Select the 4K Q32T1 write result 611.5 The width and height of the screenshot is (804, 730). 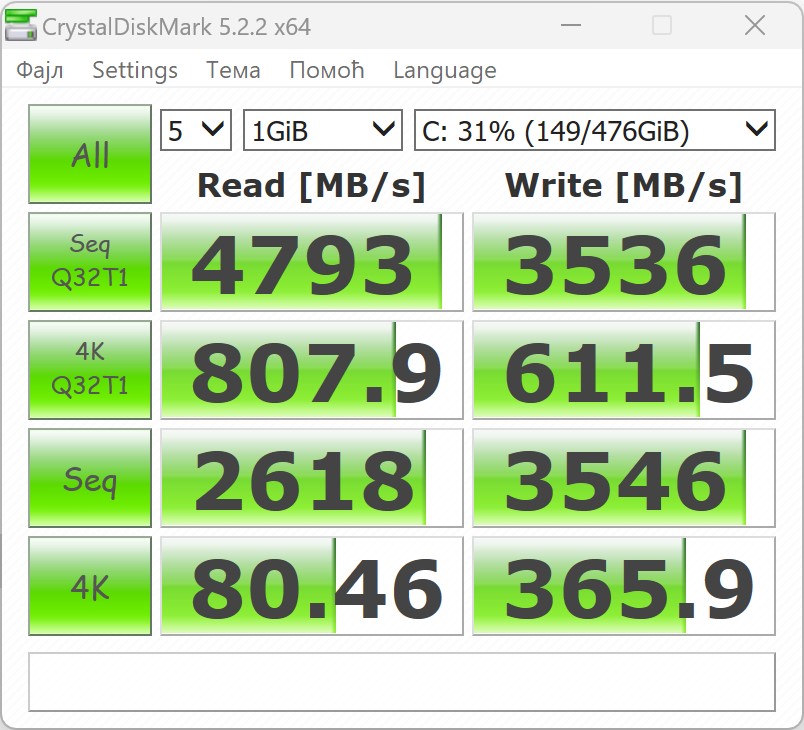tap(624, 370)
